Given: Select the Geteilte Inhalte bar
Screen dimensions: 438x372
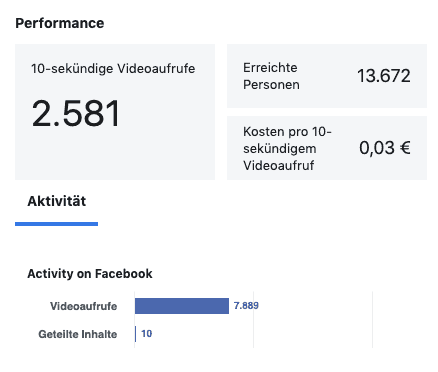Looking at the screenshot, I should point(135,334).
